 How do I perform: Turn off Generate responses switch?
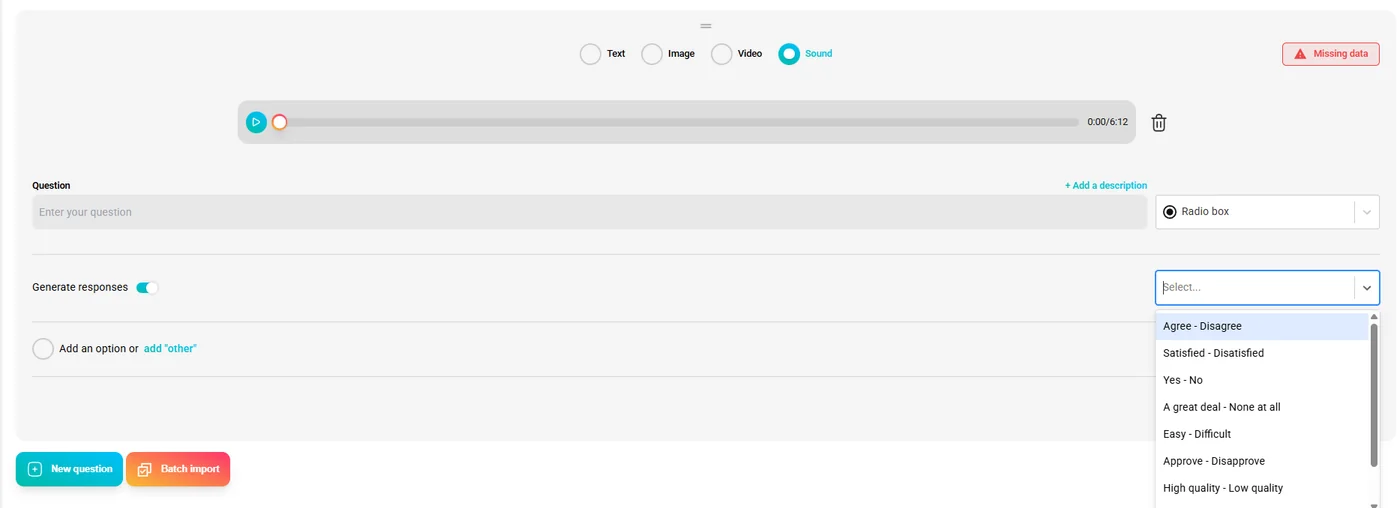(147, 288)
